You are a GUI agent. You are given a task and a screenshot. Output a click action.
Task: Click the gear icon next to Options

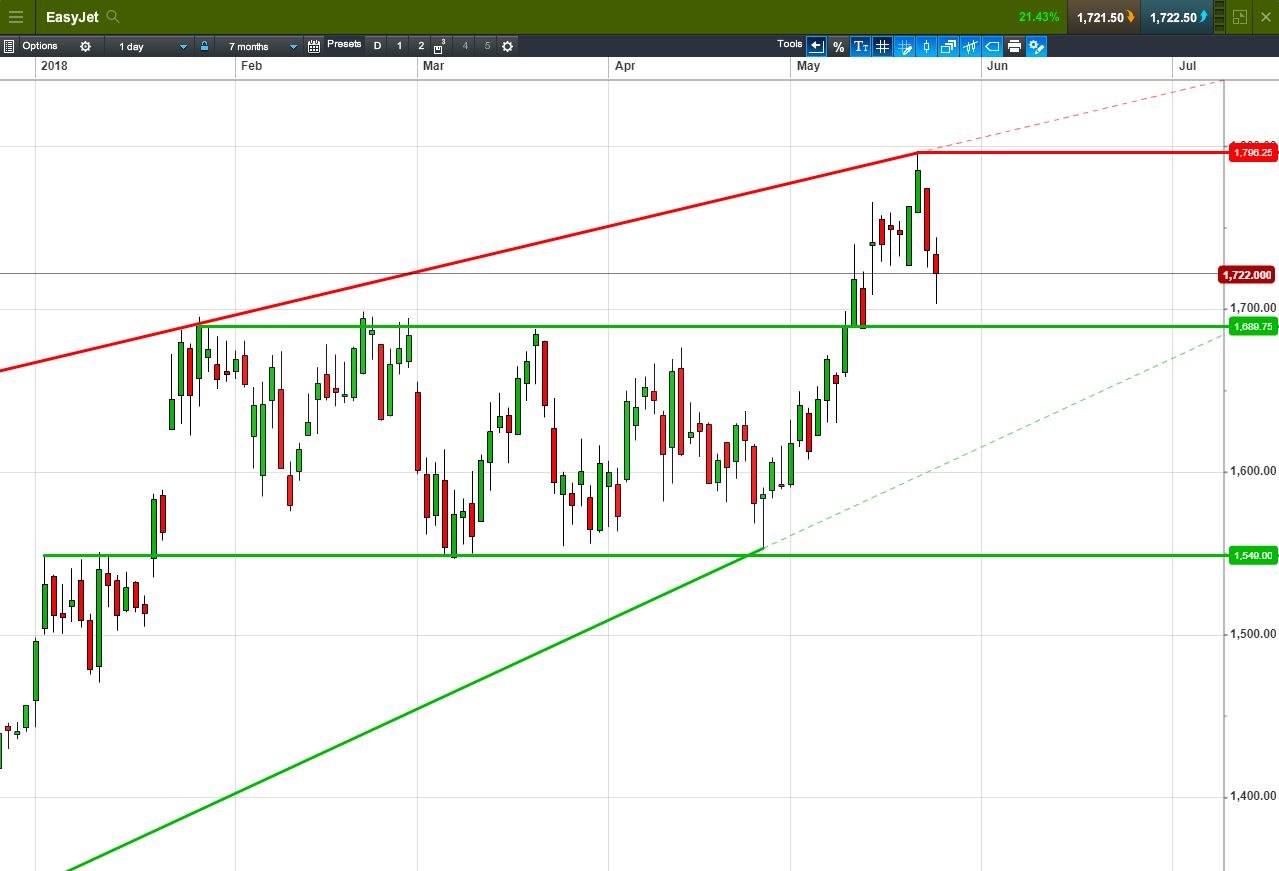click(x=85, y=46)
